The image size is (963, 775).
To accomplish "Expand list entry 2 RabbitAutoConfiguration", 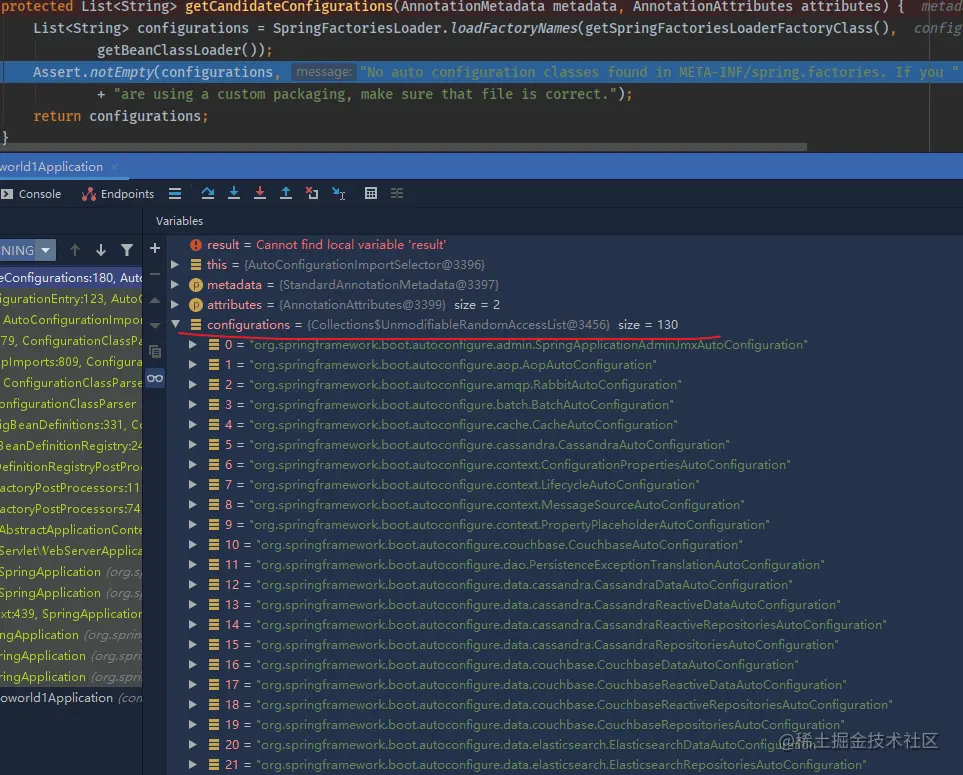I will point(193,385).
